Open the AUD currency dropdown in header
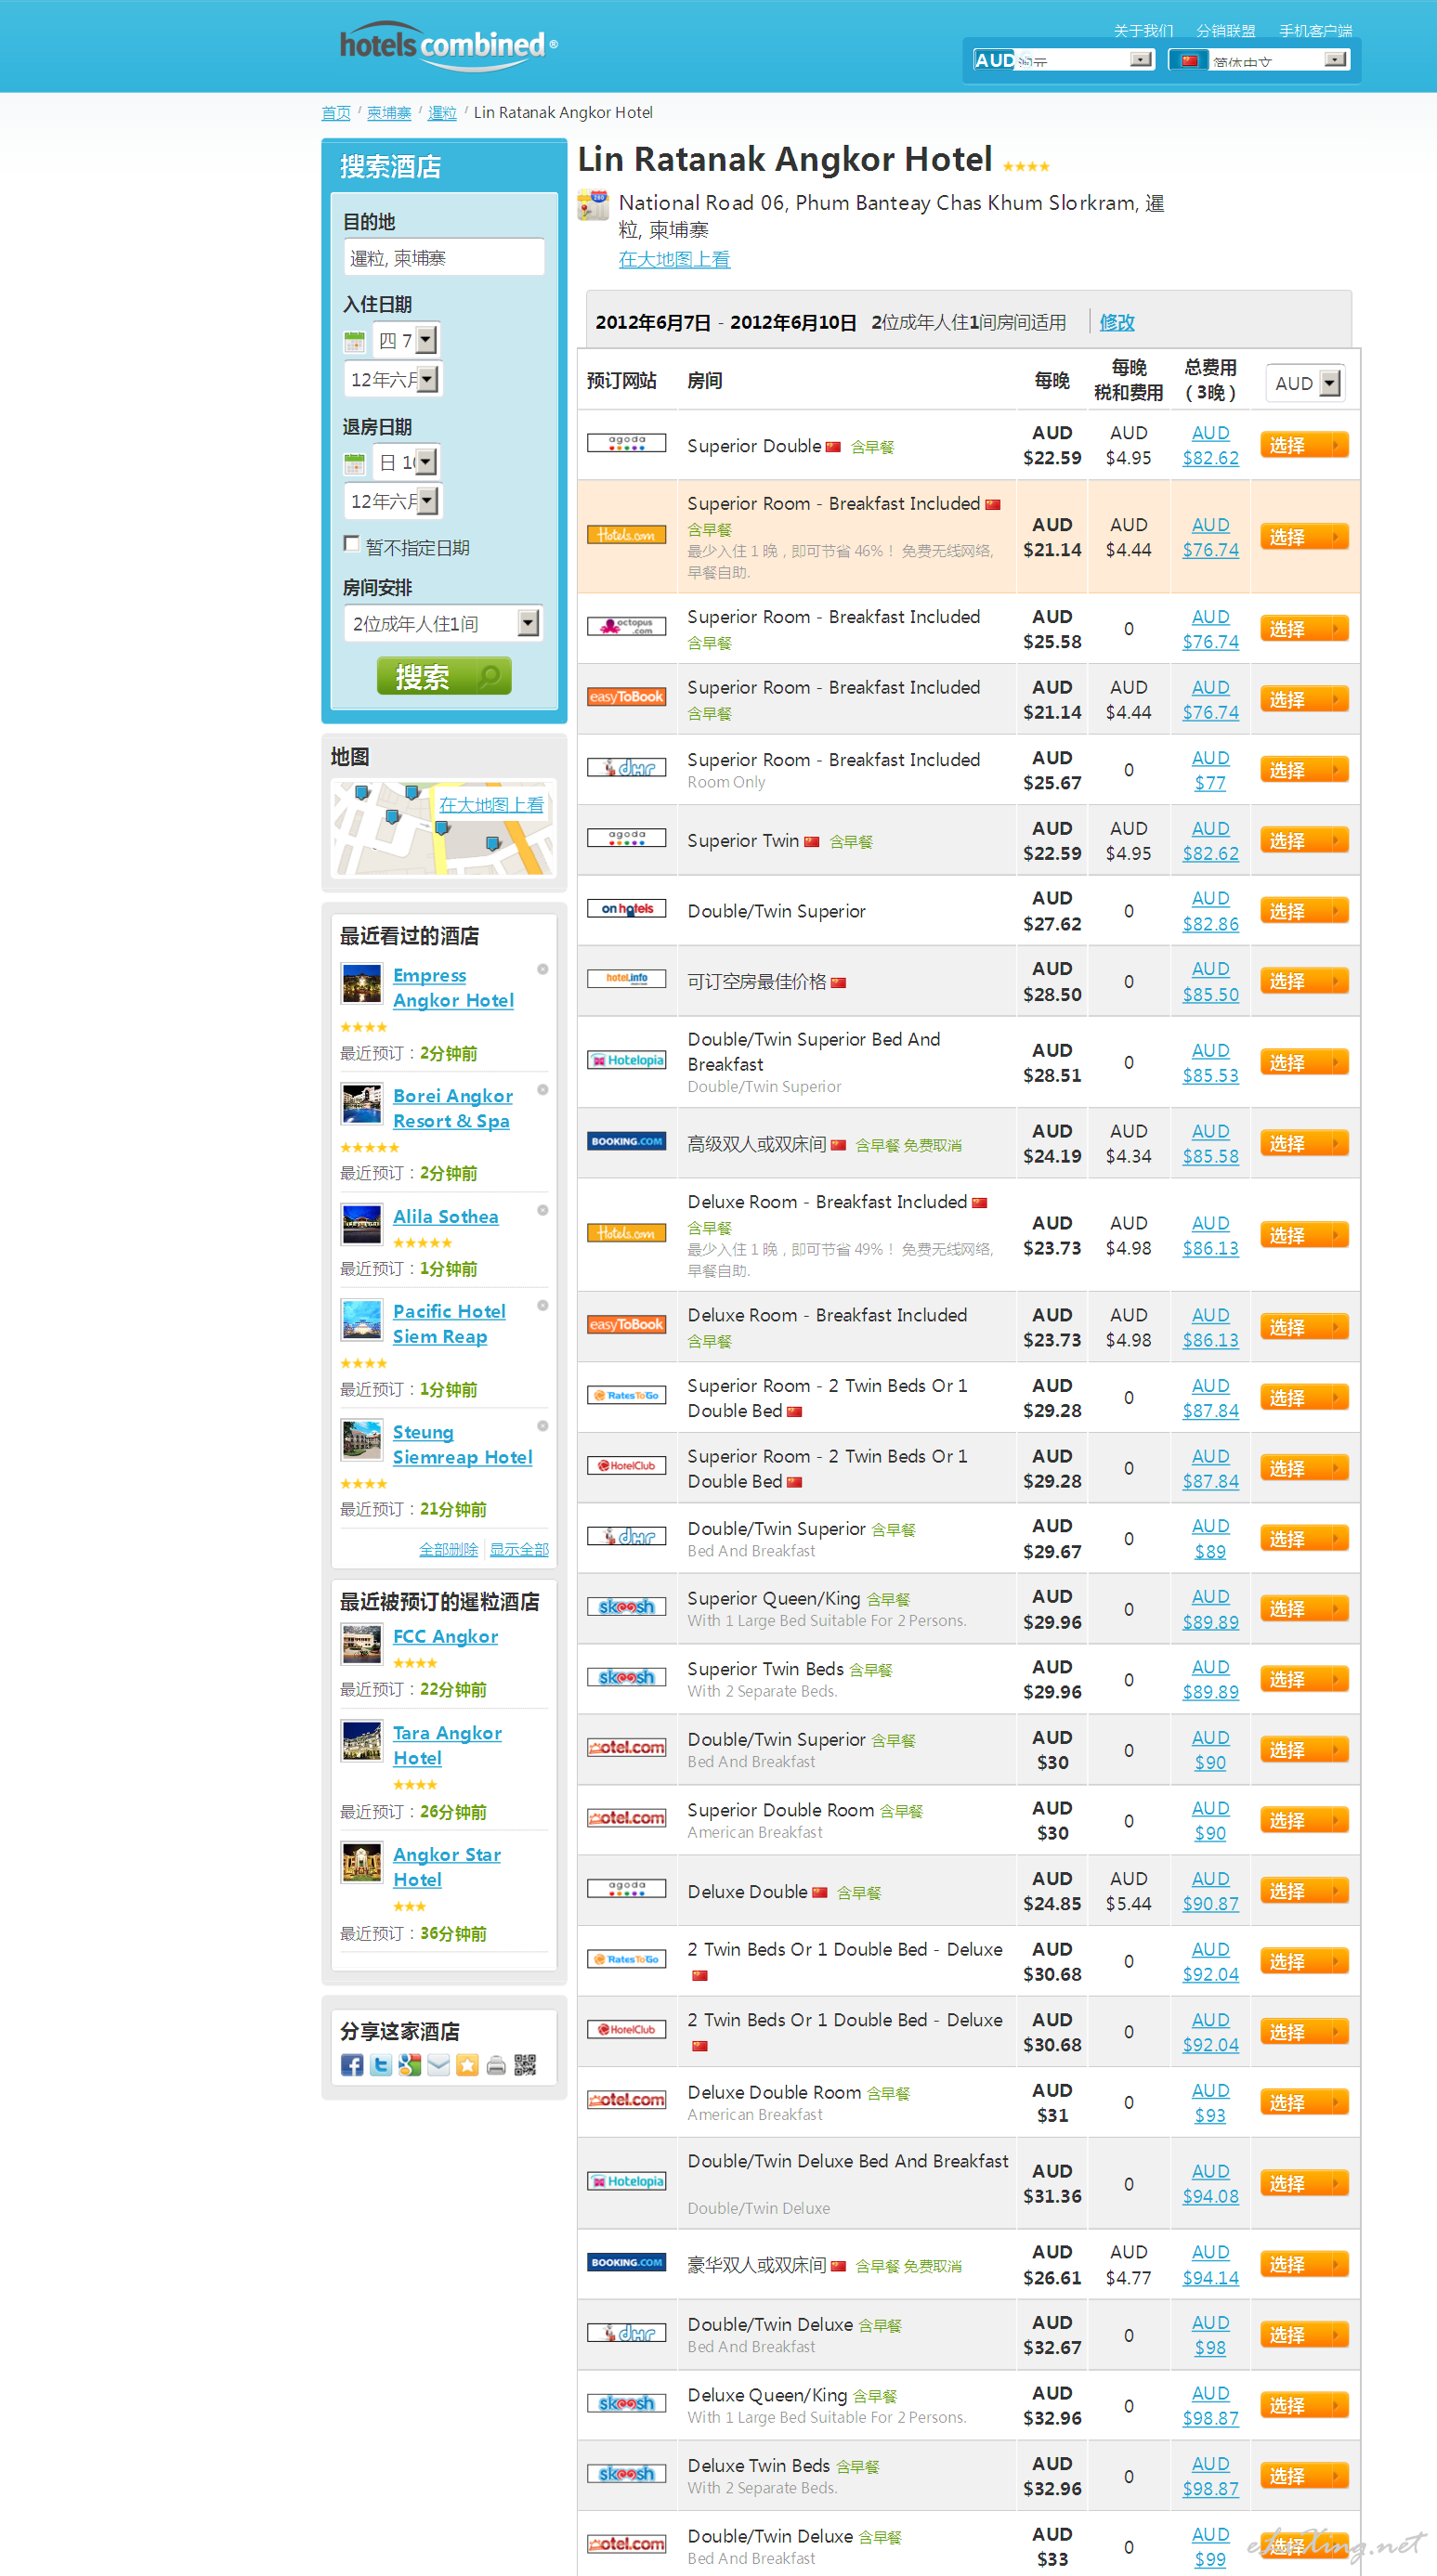 click(1063, 60)
